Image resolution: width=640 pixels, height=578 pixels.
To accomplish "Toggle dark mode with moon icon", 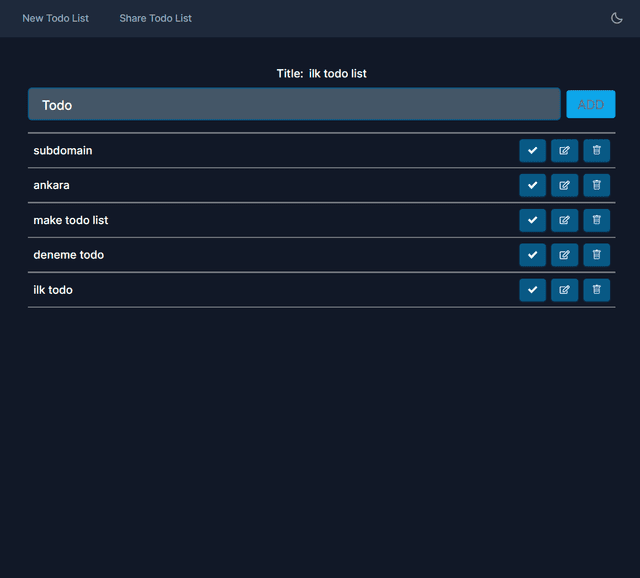I will pos(617,18).
